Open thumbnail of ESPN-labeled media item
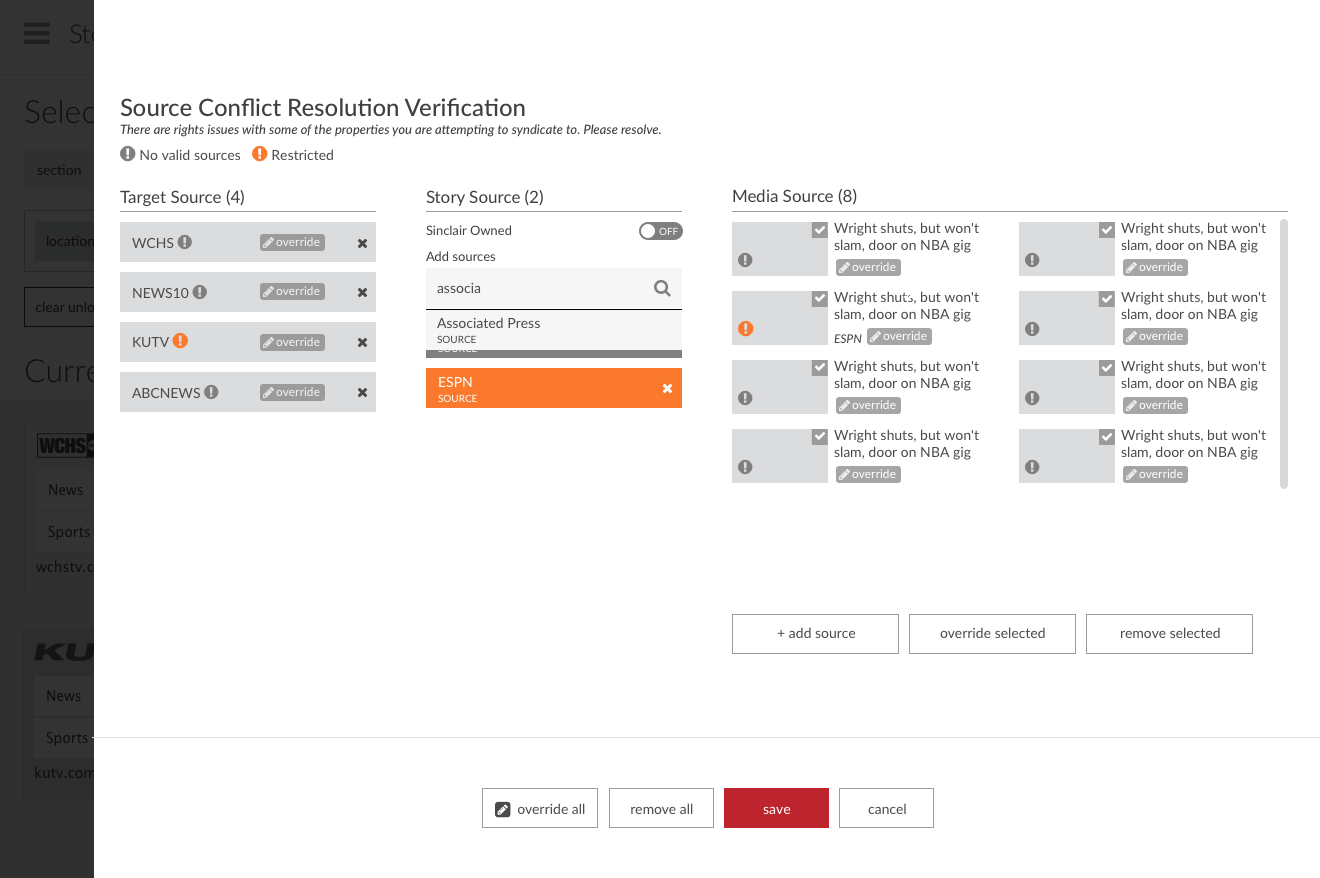 (x=780, y=318)
